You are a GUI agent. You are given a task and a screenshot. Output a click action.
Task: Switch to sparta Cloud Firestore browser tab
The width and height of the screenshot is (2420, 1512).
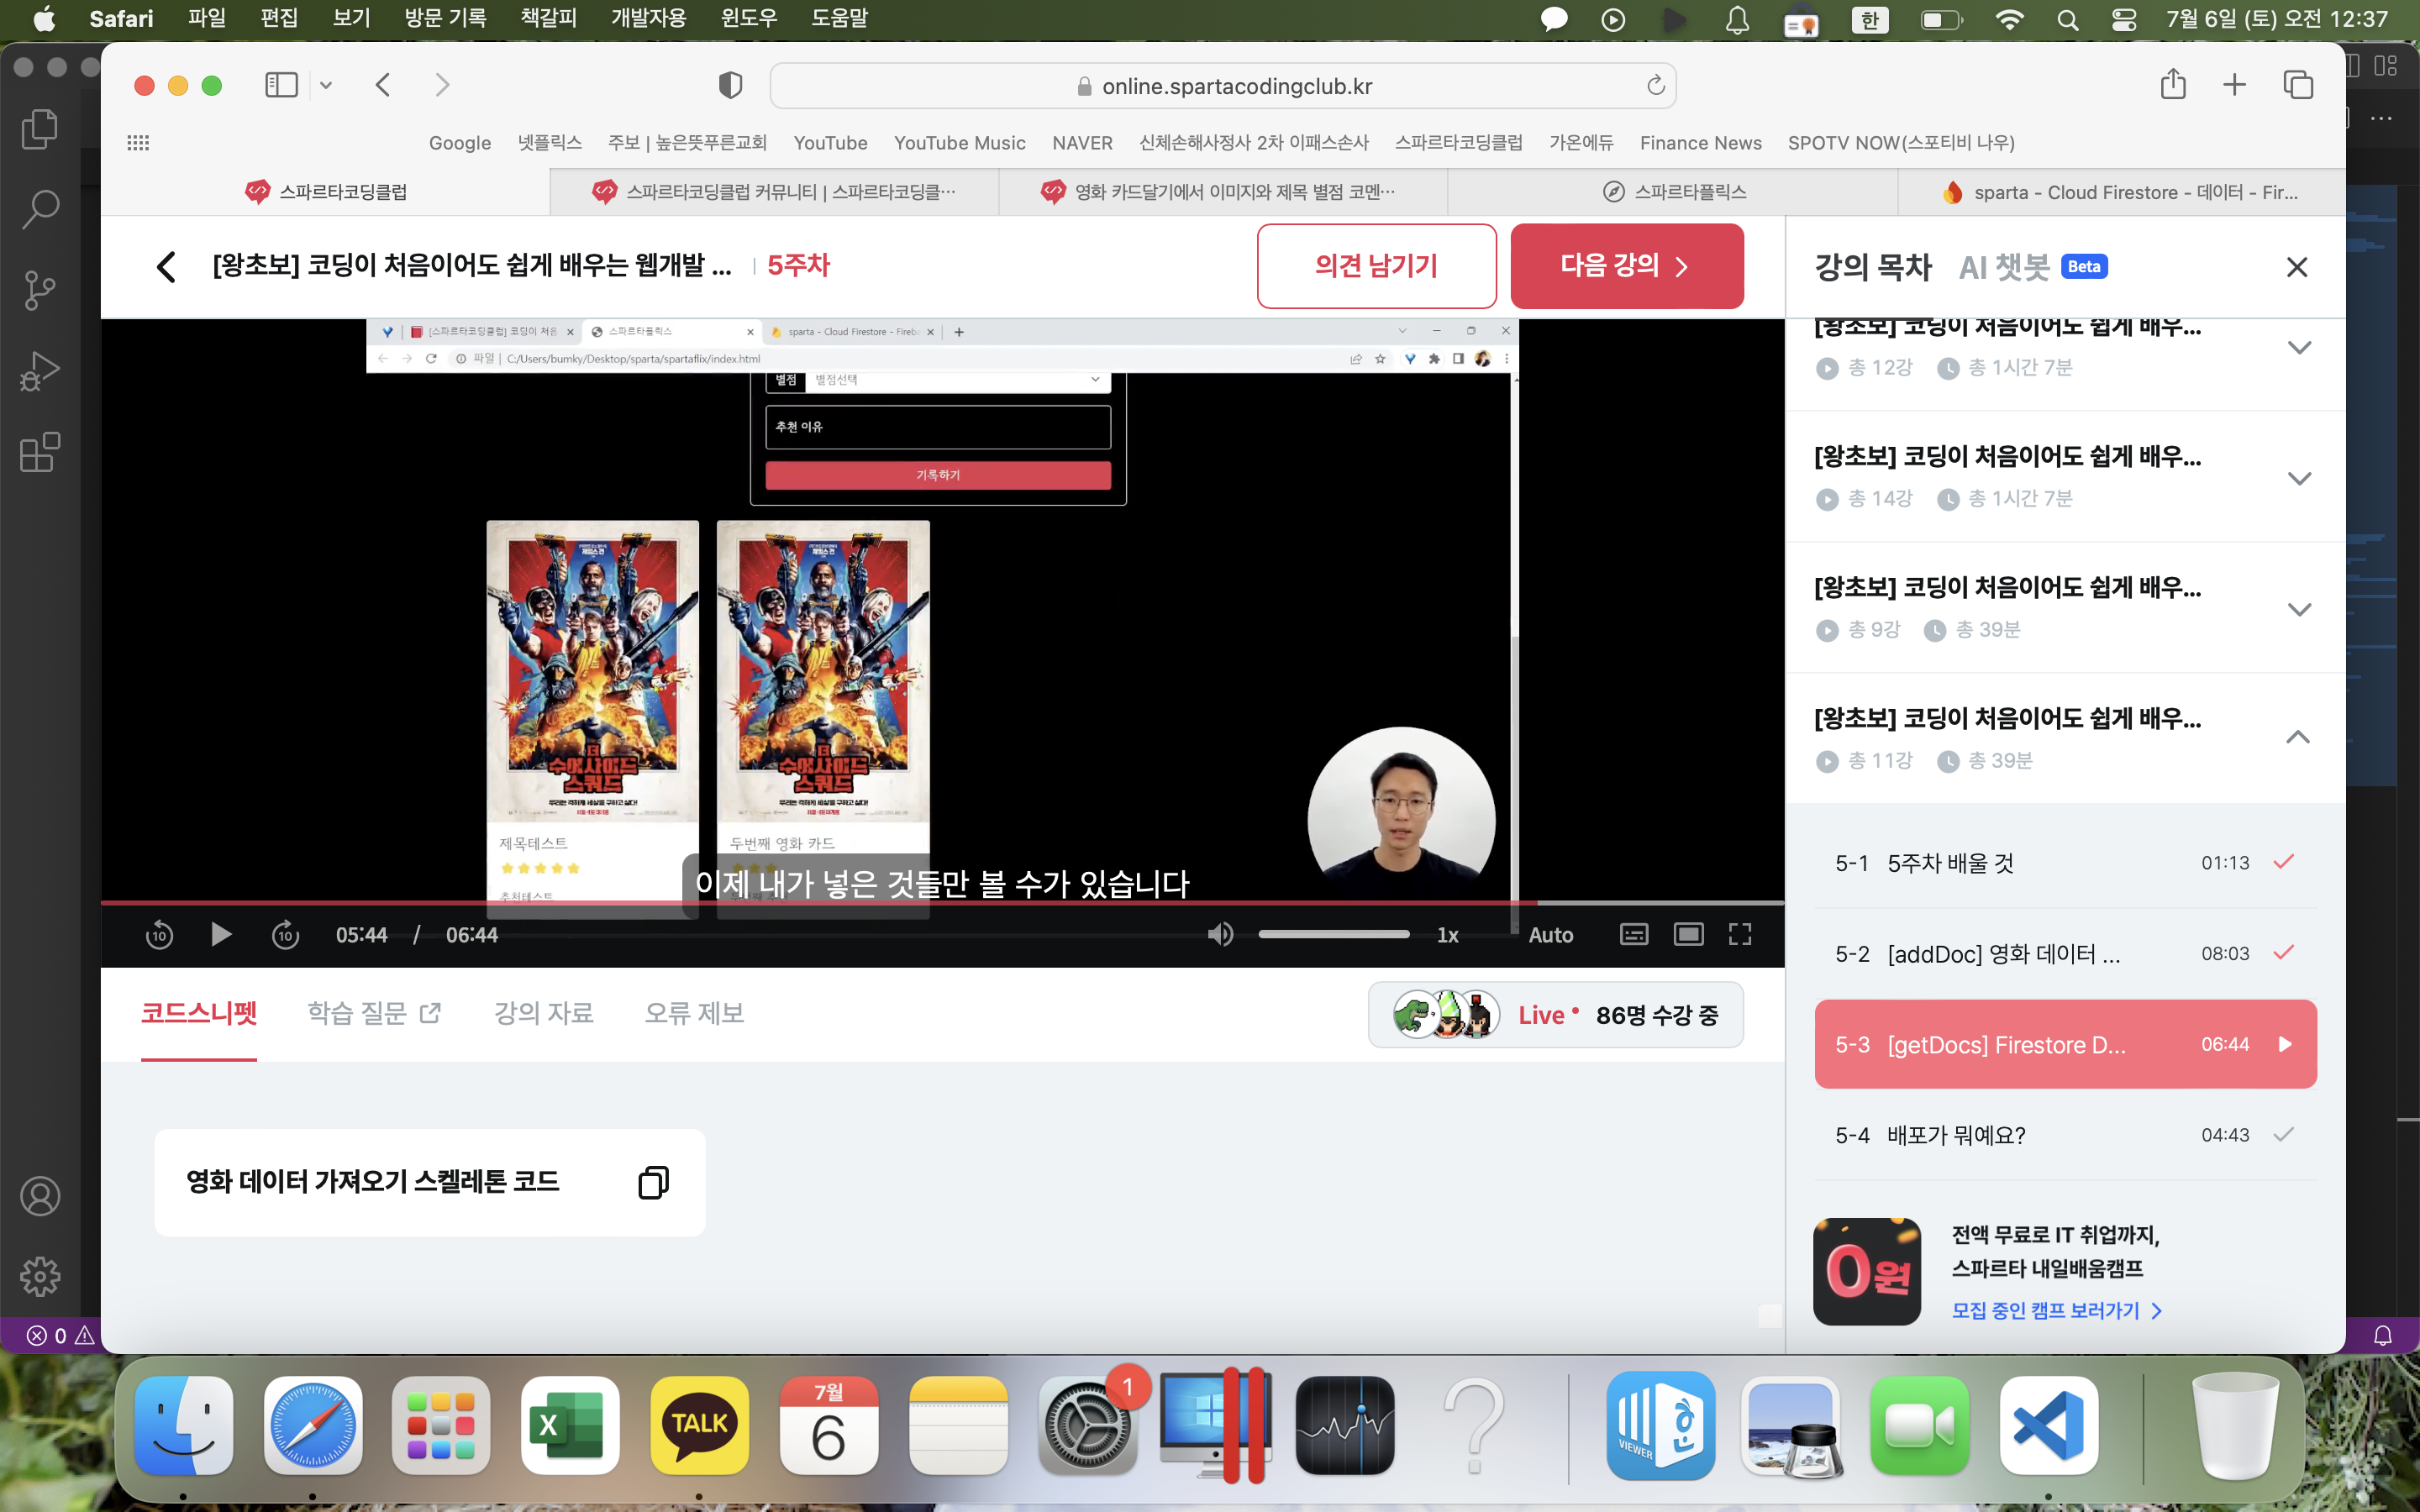pyautogui.click(x=2121, y=192)
